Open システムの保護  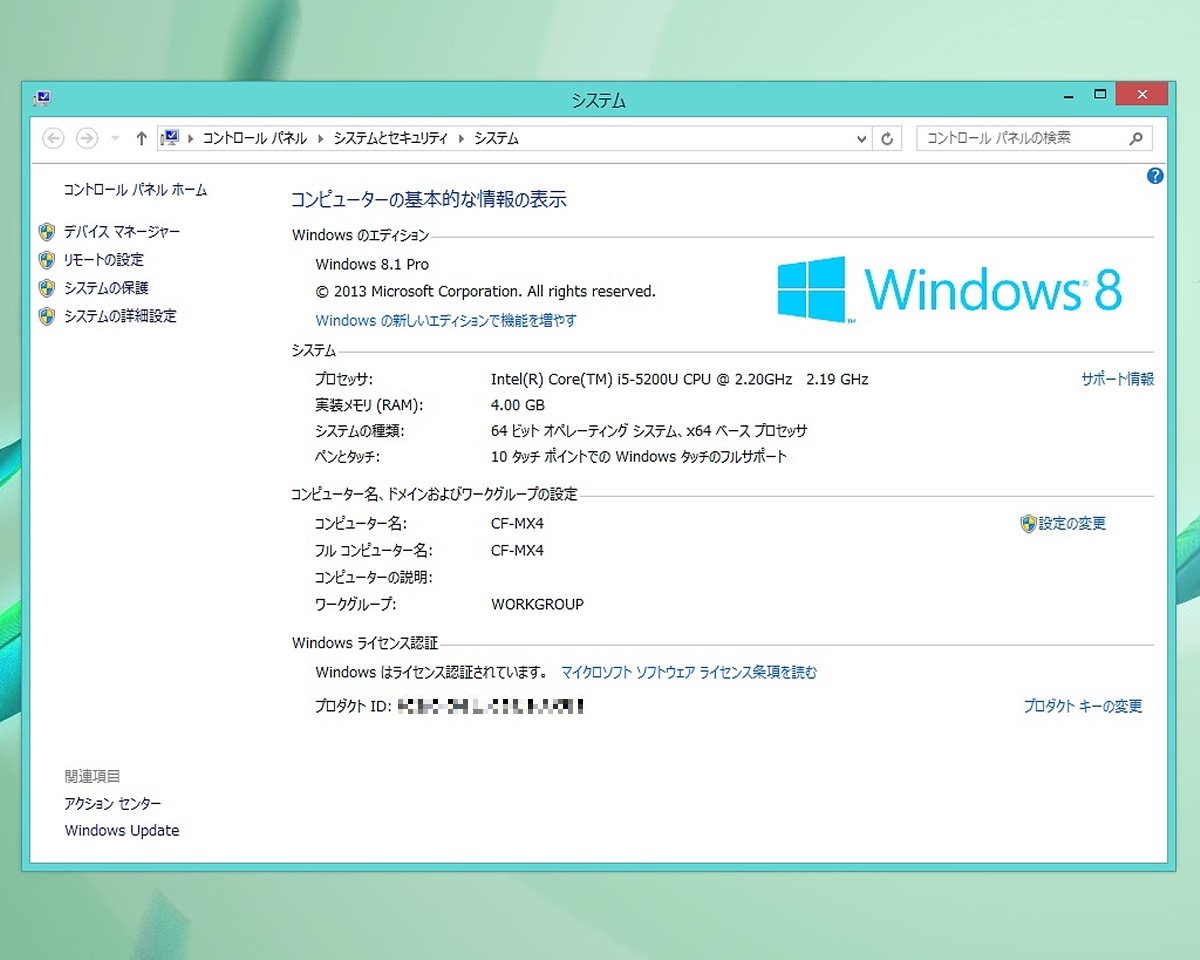click(x=106, y=287)
